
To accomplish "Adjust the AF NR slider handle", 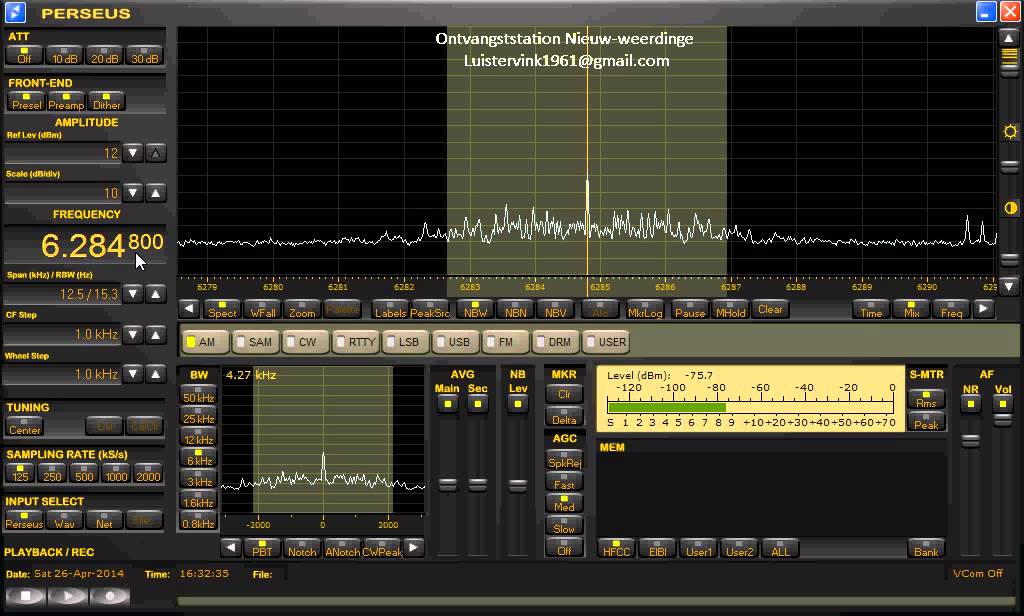I will [970, 441].
